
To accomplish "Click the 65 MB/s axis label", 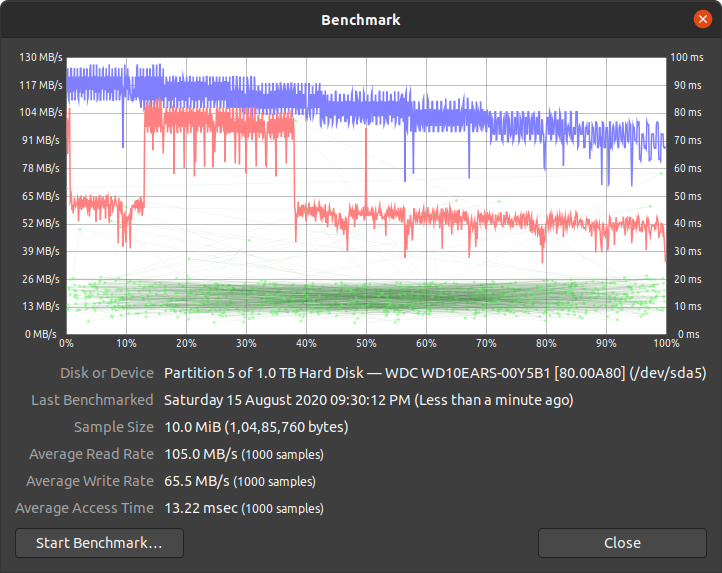I will click(x=41, y=196).
